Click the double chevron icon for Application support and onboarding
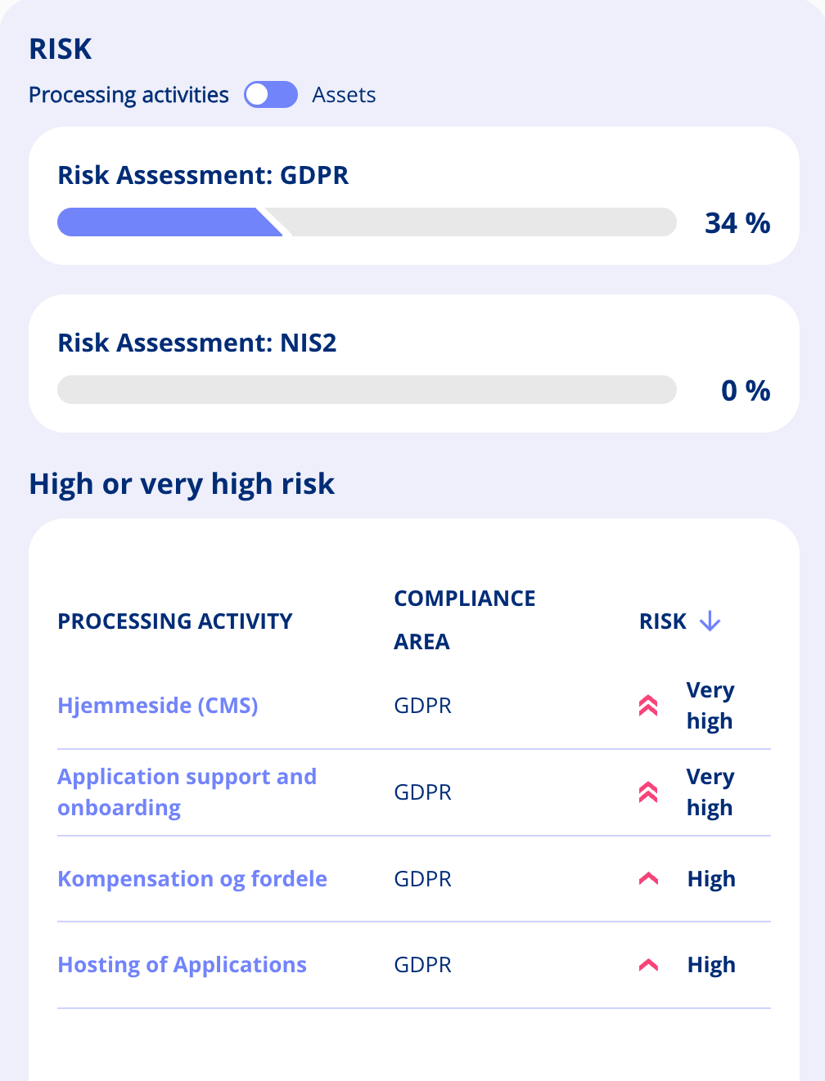The height and width of the screenshot is (1081, 825). point(647,791)
